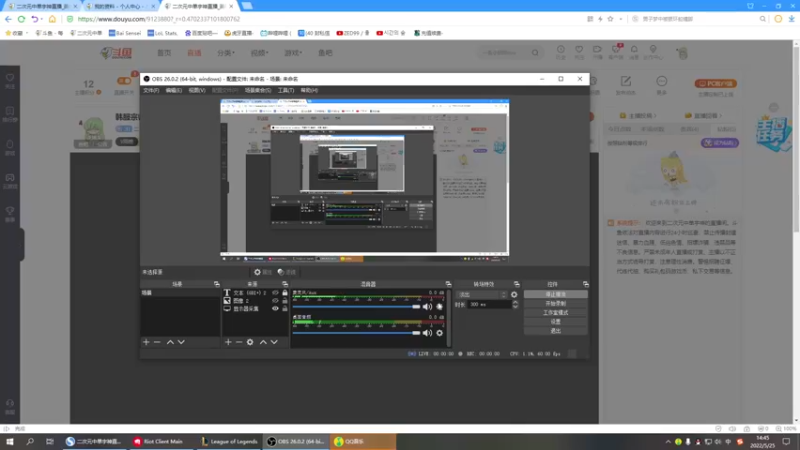
Task: Open OBS File menu
Action: [x=151, y=90]
